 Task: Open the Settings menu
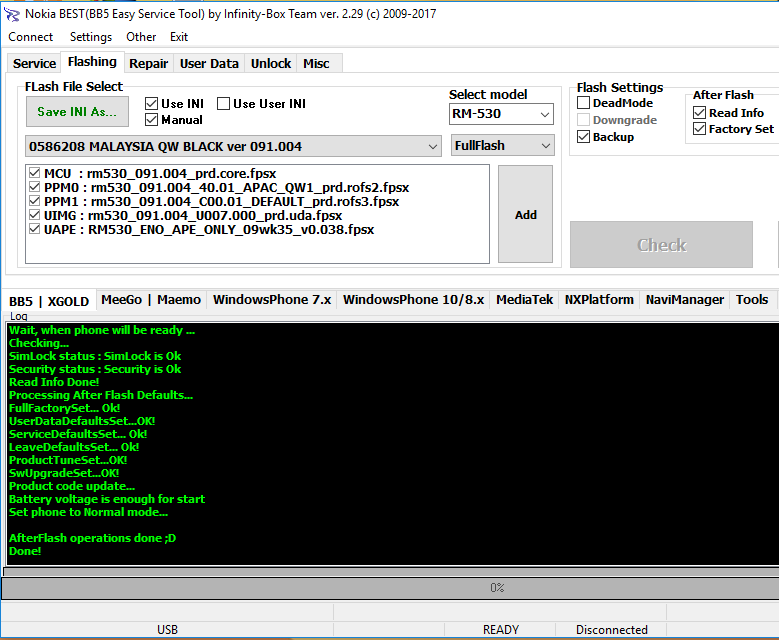(x=91, y=37)
